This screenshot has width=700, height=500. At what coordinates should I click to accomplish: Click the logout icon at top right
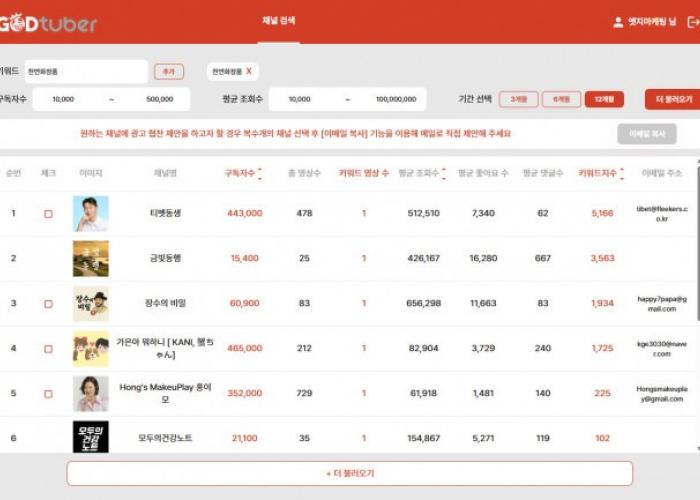point(693,21)
